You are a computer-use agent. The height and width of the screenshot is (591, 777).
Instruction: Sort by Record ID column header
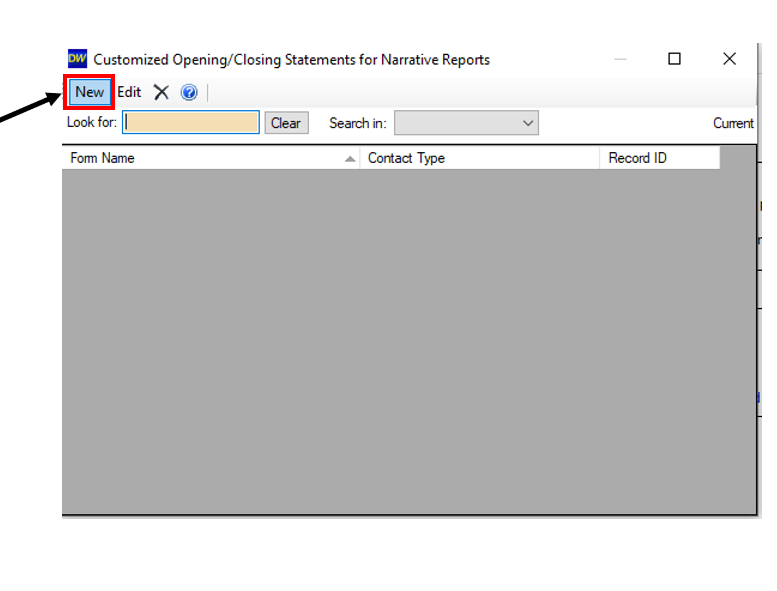[x=659, y=158]
